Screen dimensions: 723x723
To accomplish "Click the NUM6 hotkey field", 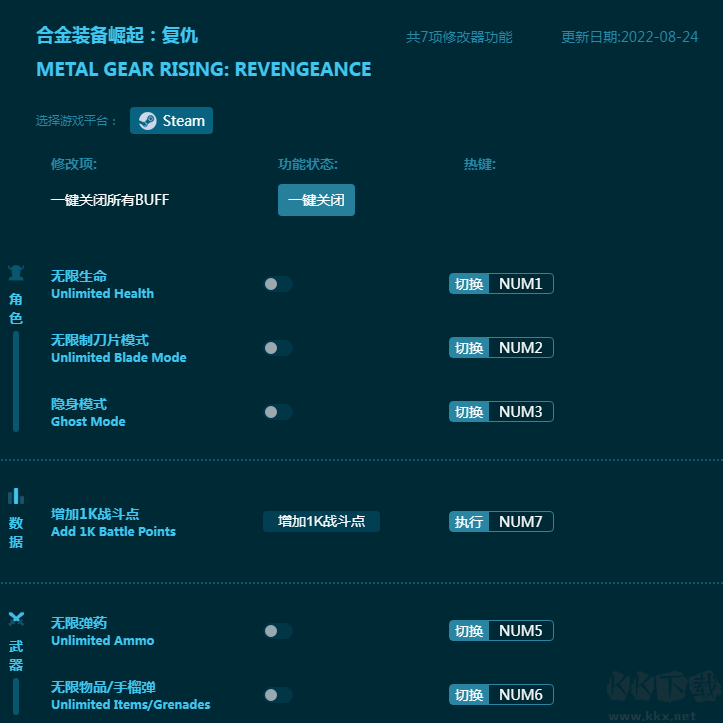I will click(520, 695).
